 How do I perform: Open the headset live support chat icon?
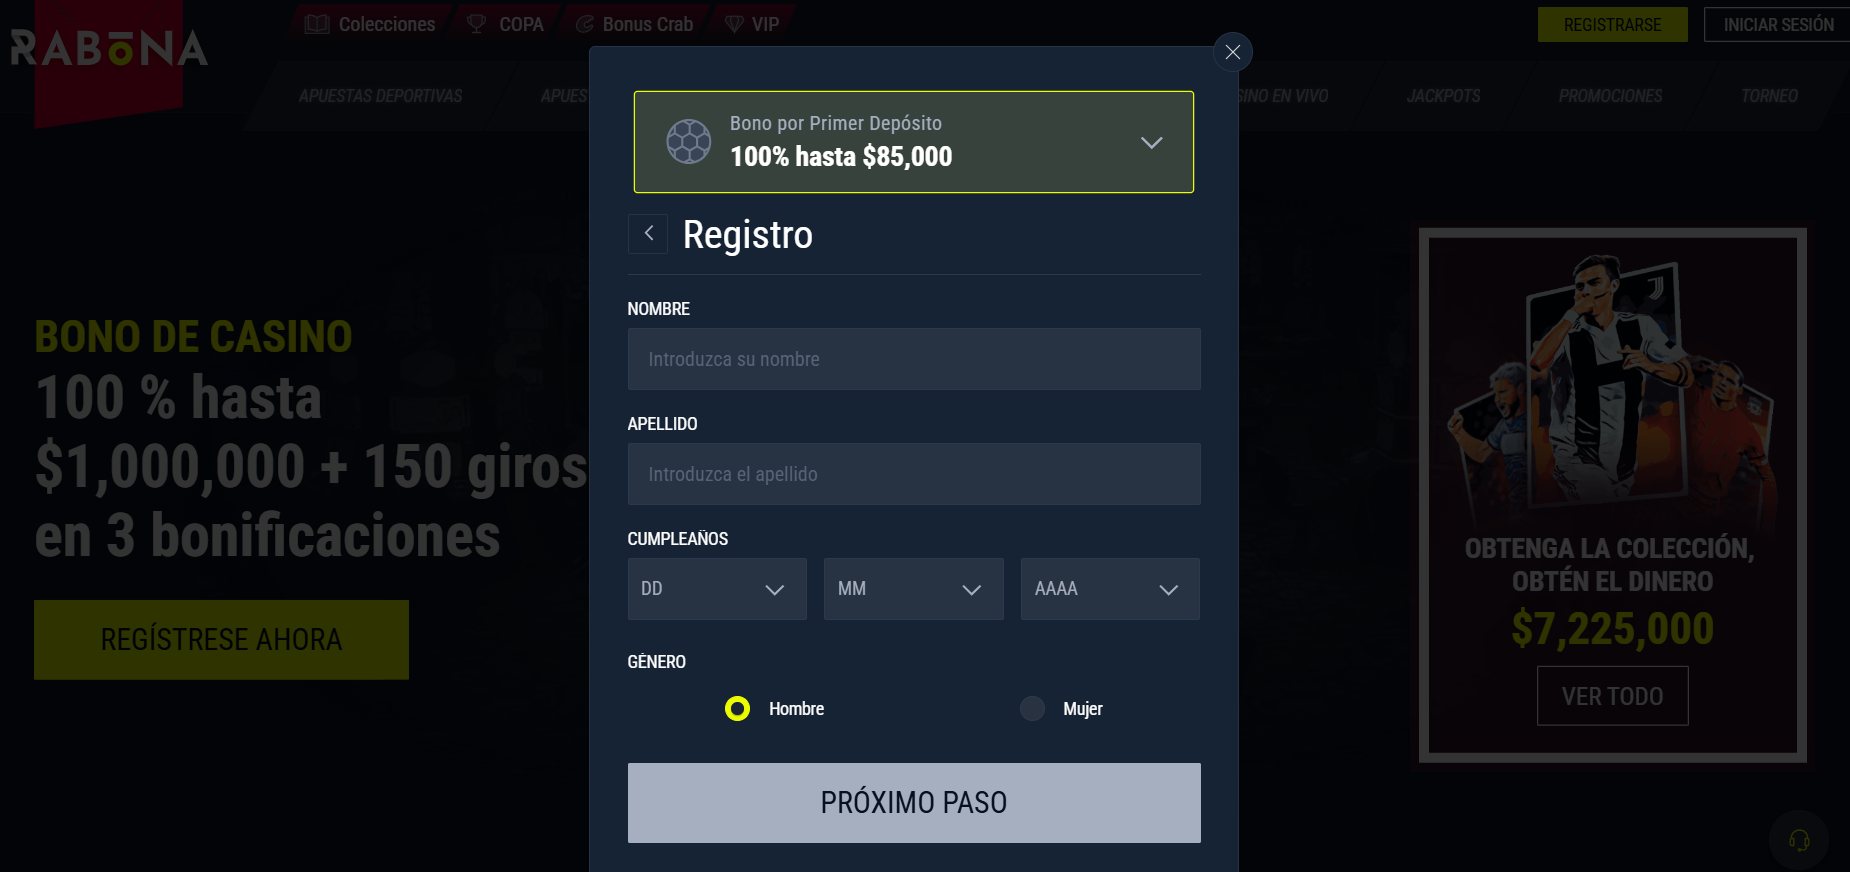pyautogui.click(x=1799, y=840)
